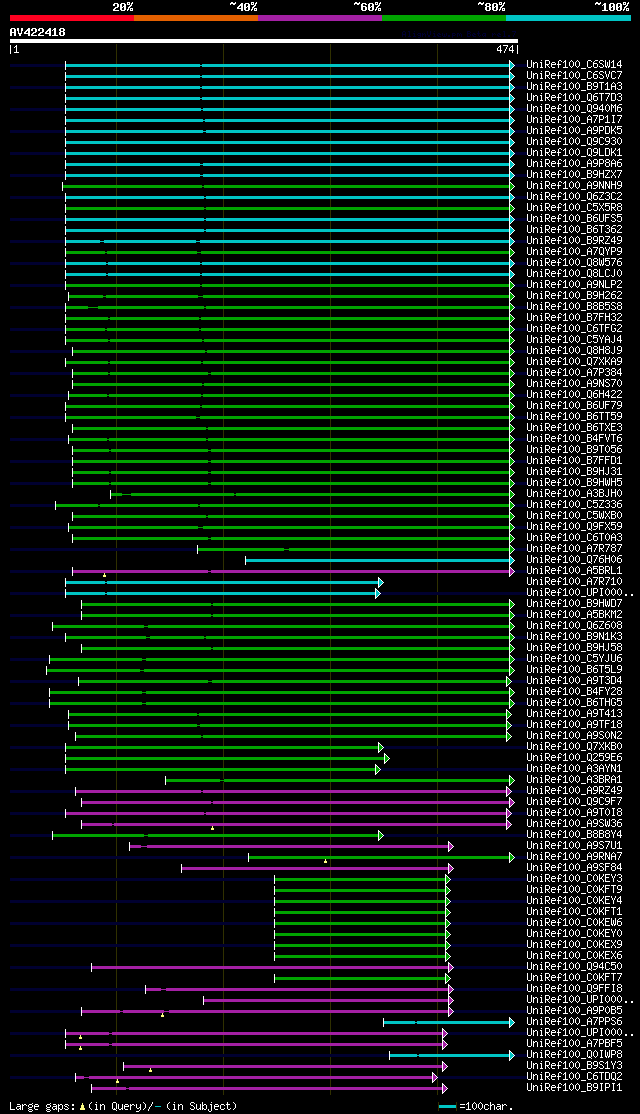Select the label UniRef100_Q9FFI8
Image resolution: width=640 pixels, height=1114 pixels.
[575, 989]
